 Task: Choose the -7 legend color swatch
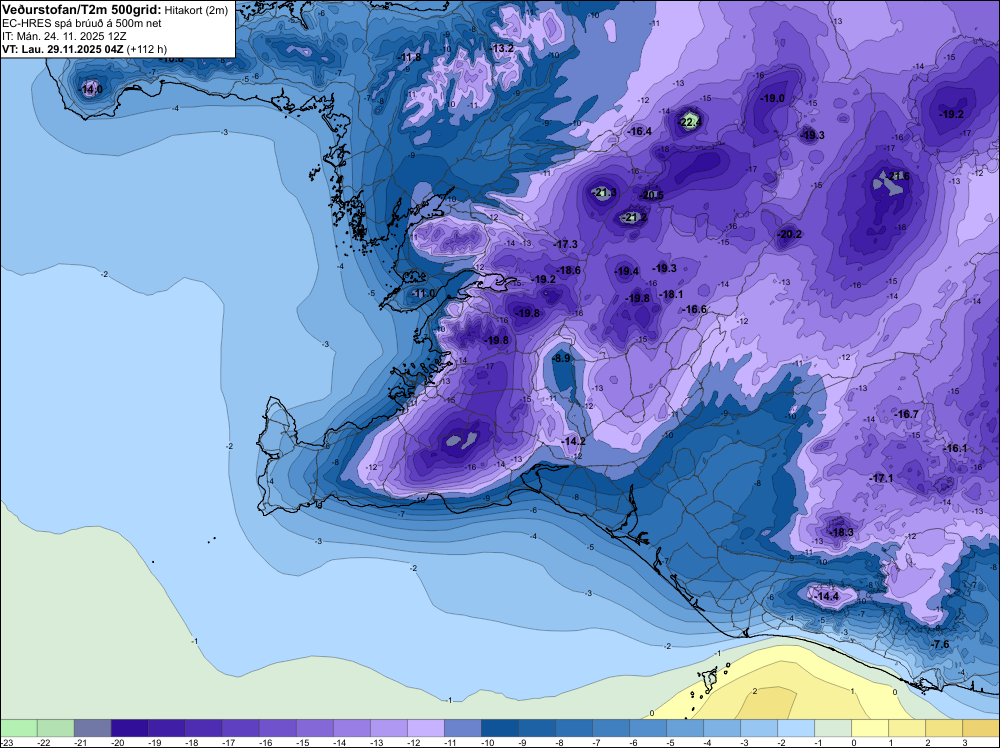click(610, 728)
